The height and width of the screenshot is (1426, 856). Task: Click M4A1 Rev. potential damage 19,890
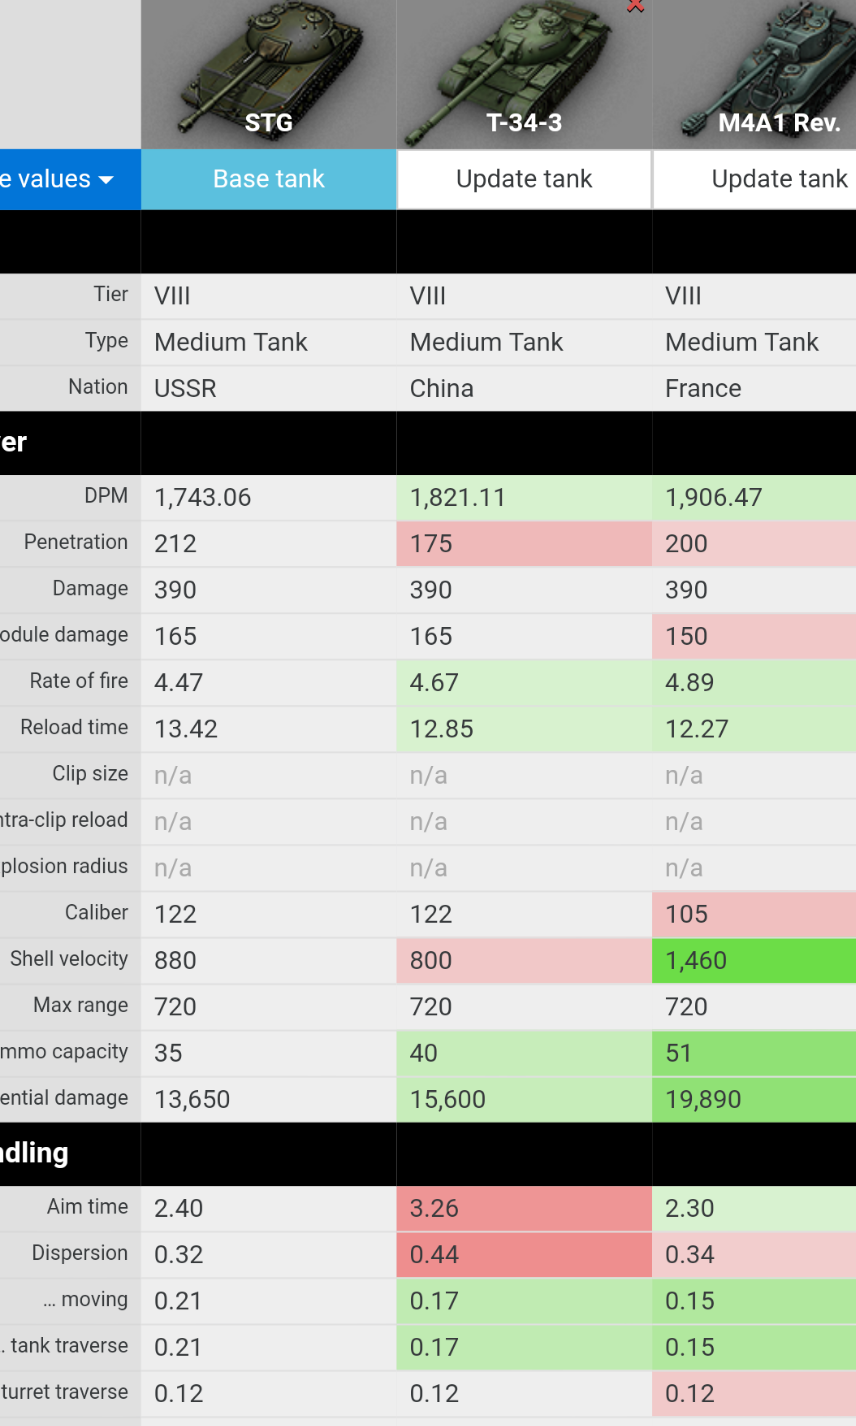click(x=754, y=1099)
